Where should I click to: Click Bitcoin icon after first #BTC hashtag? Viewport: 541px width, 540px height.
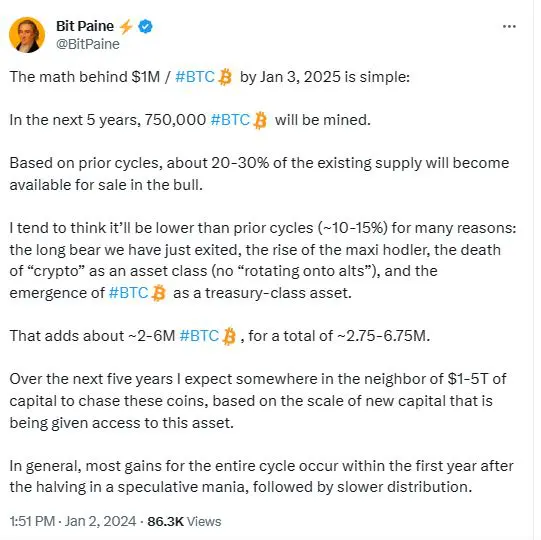click(x=225, y=77)
